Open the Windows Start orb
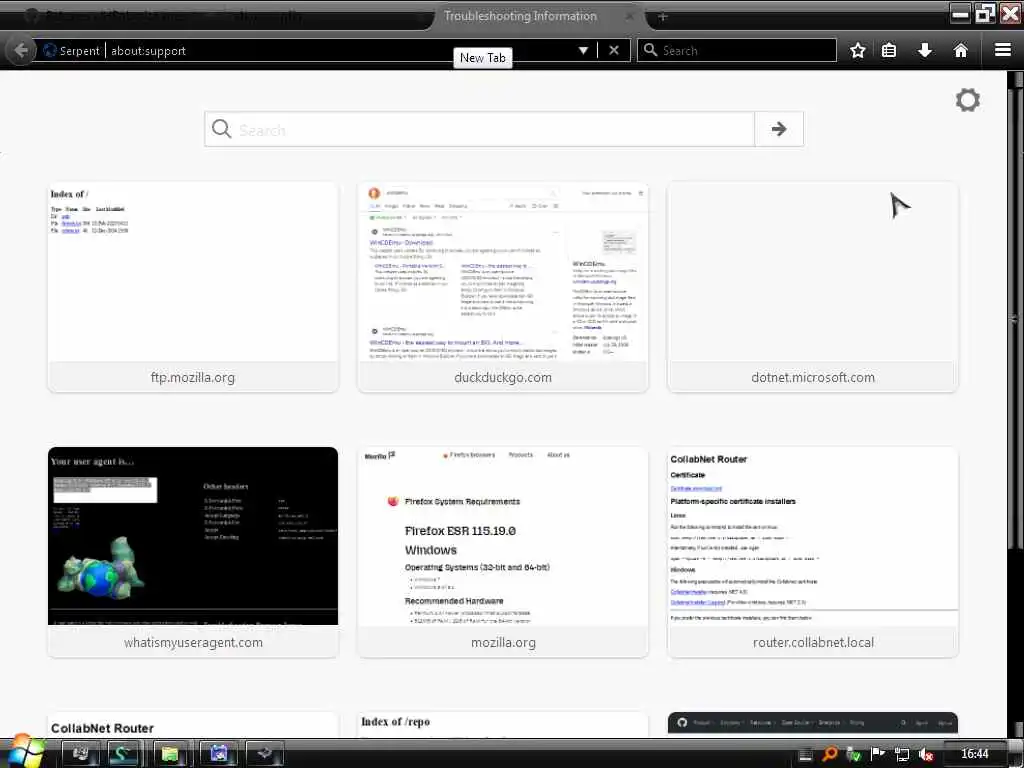This screenshot has width=1024, height=768. click(x=24, y=752)
